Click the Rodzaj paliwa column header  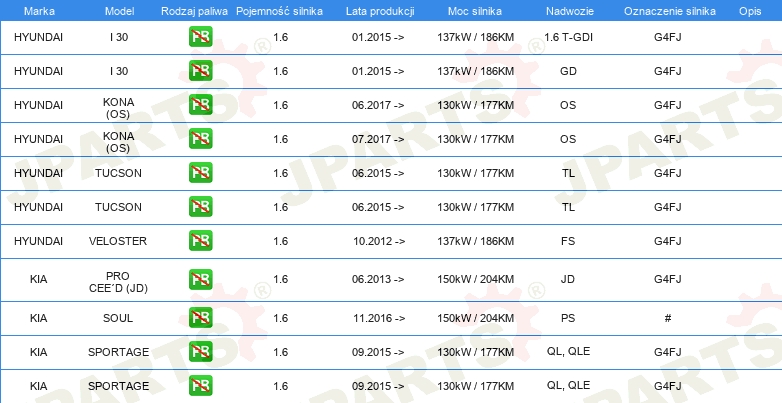coord(194,11)
